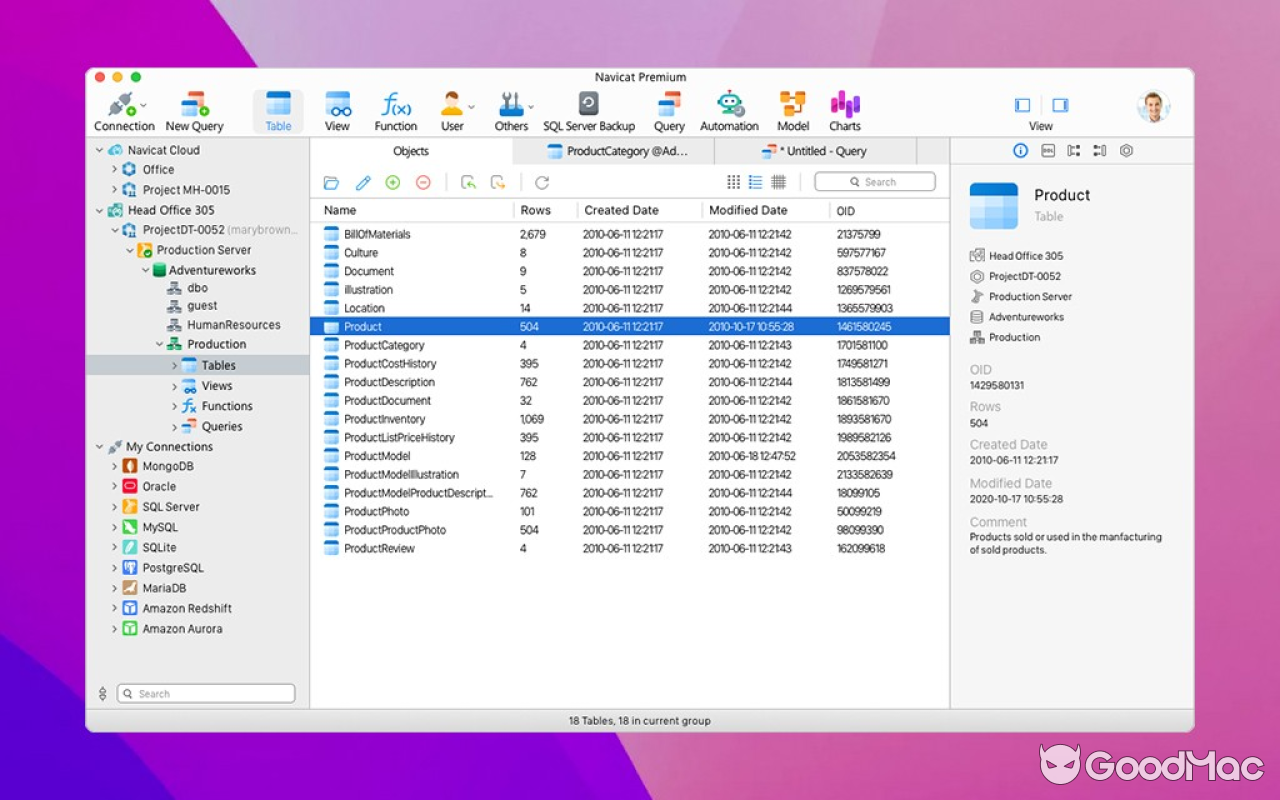Click the user avatar profile picture
Viewport: 1280px width, 800px height.
(1153, 105)
